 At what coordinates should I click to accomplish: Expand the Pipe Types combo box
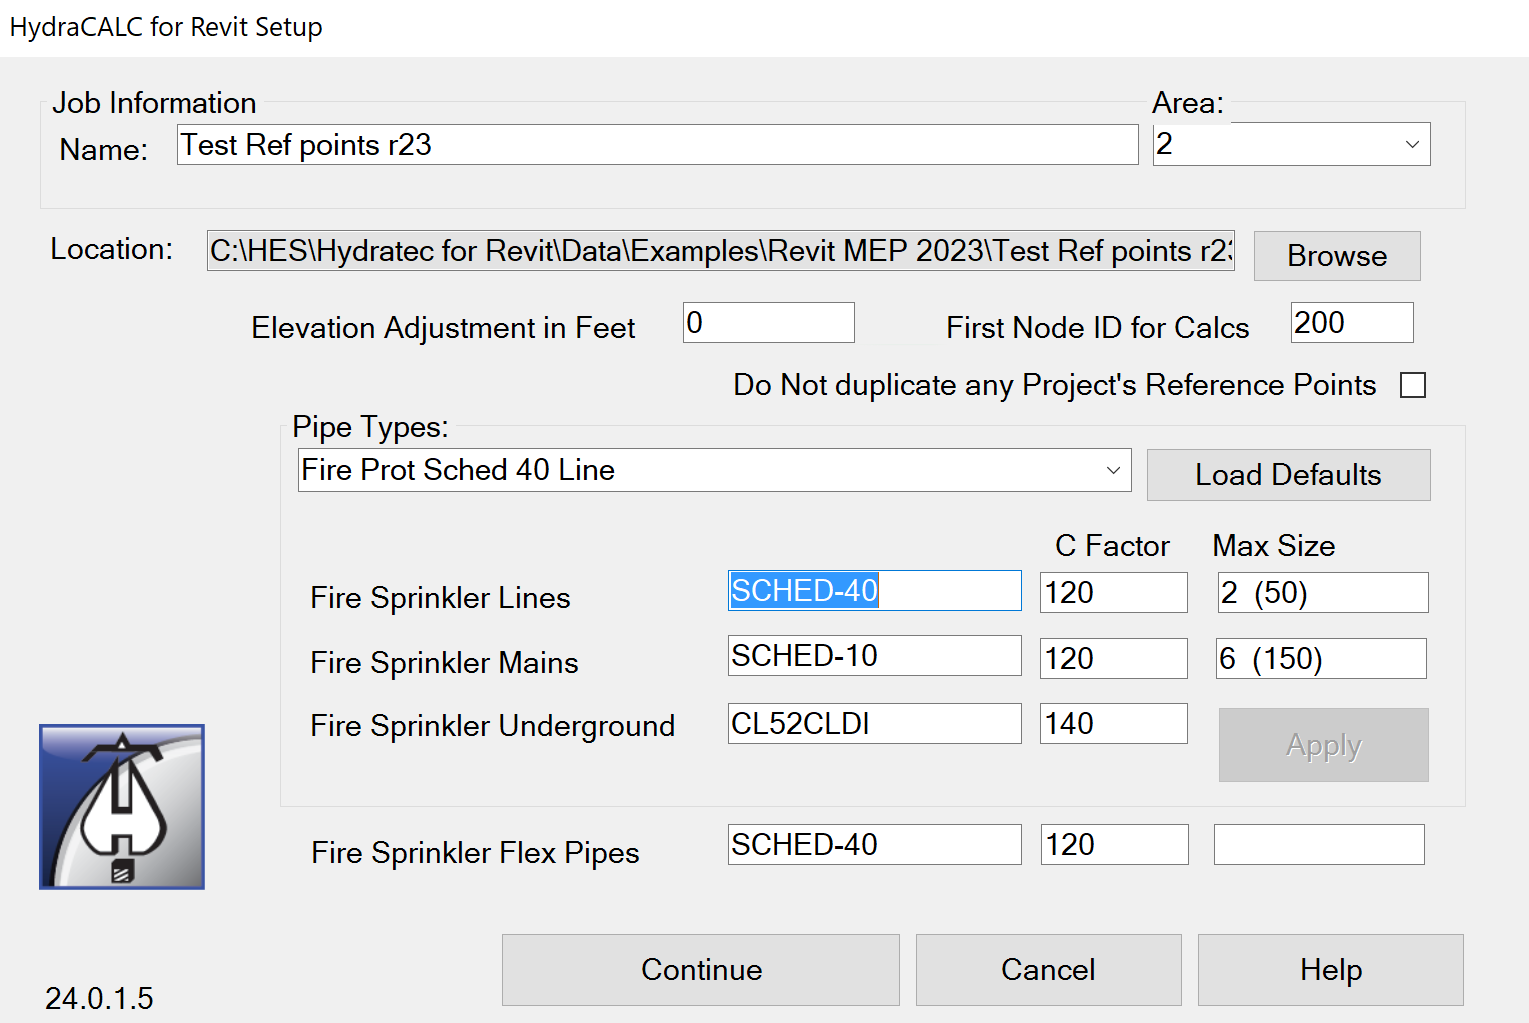pos(714,470)
